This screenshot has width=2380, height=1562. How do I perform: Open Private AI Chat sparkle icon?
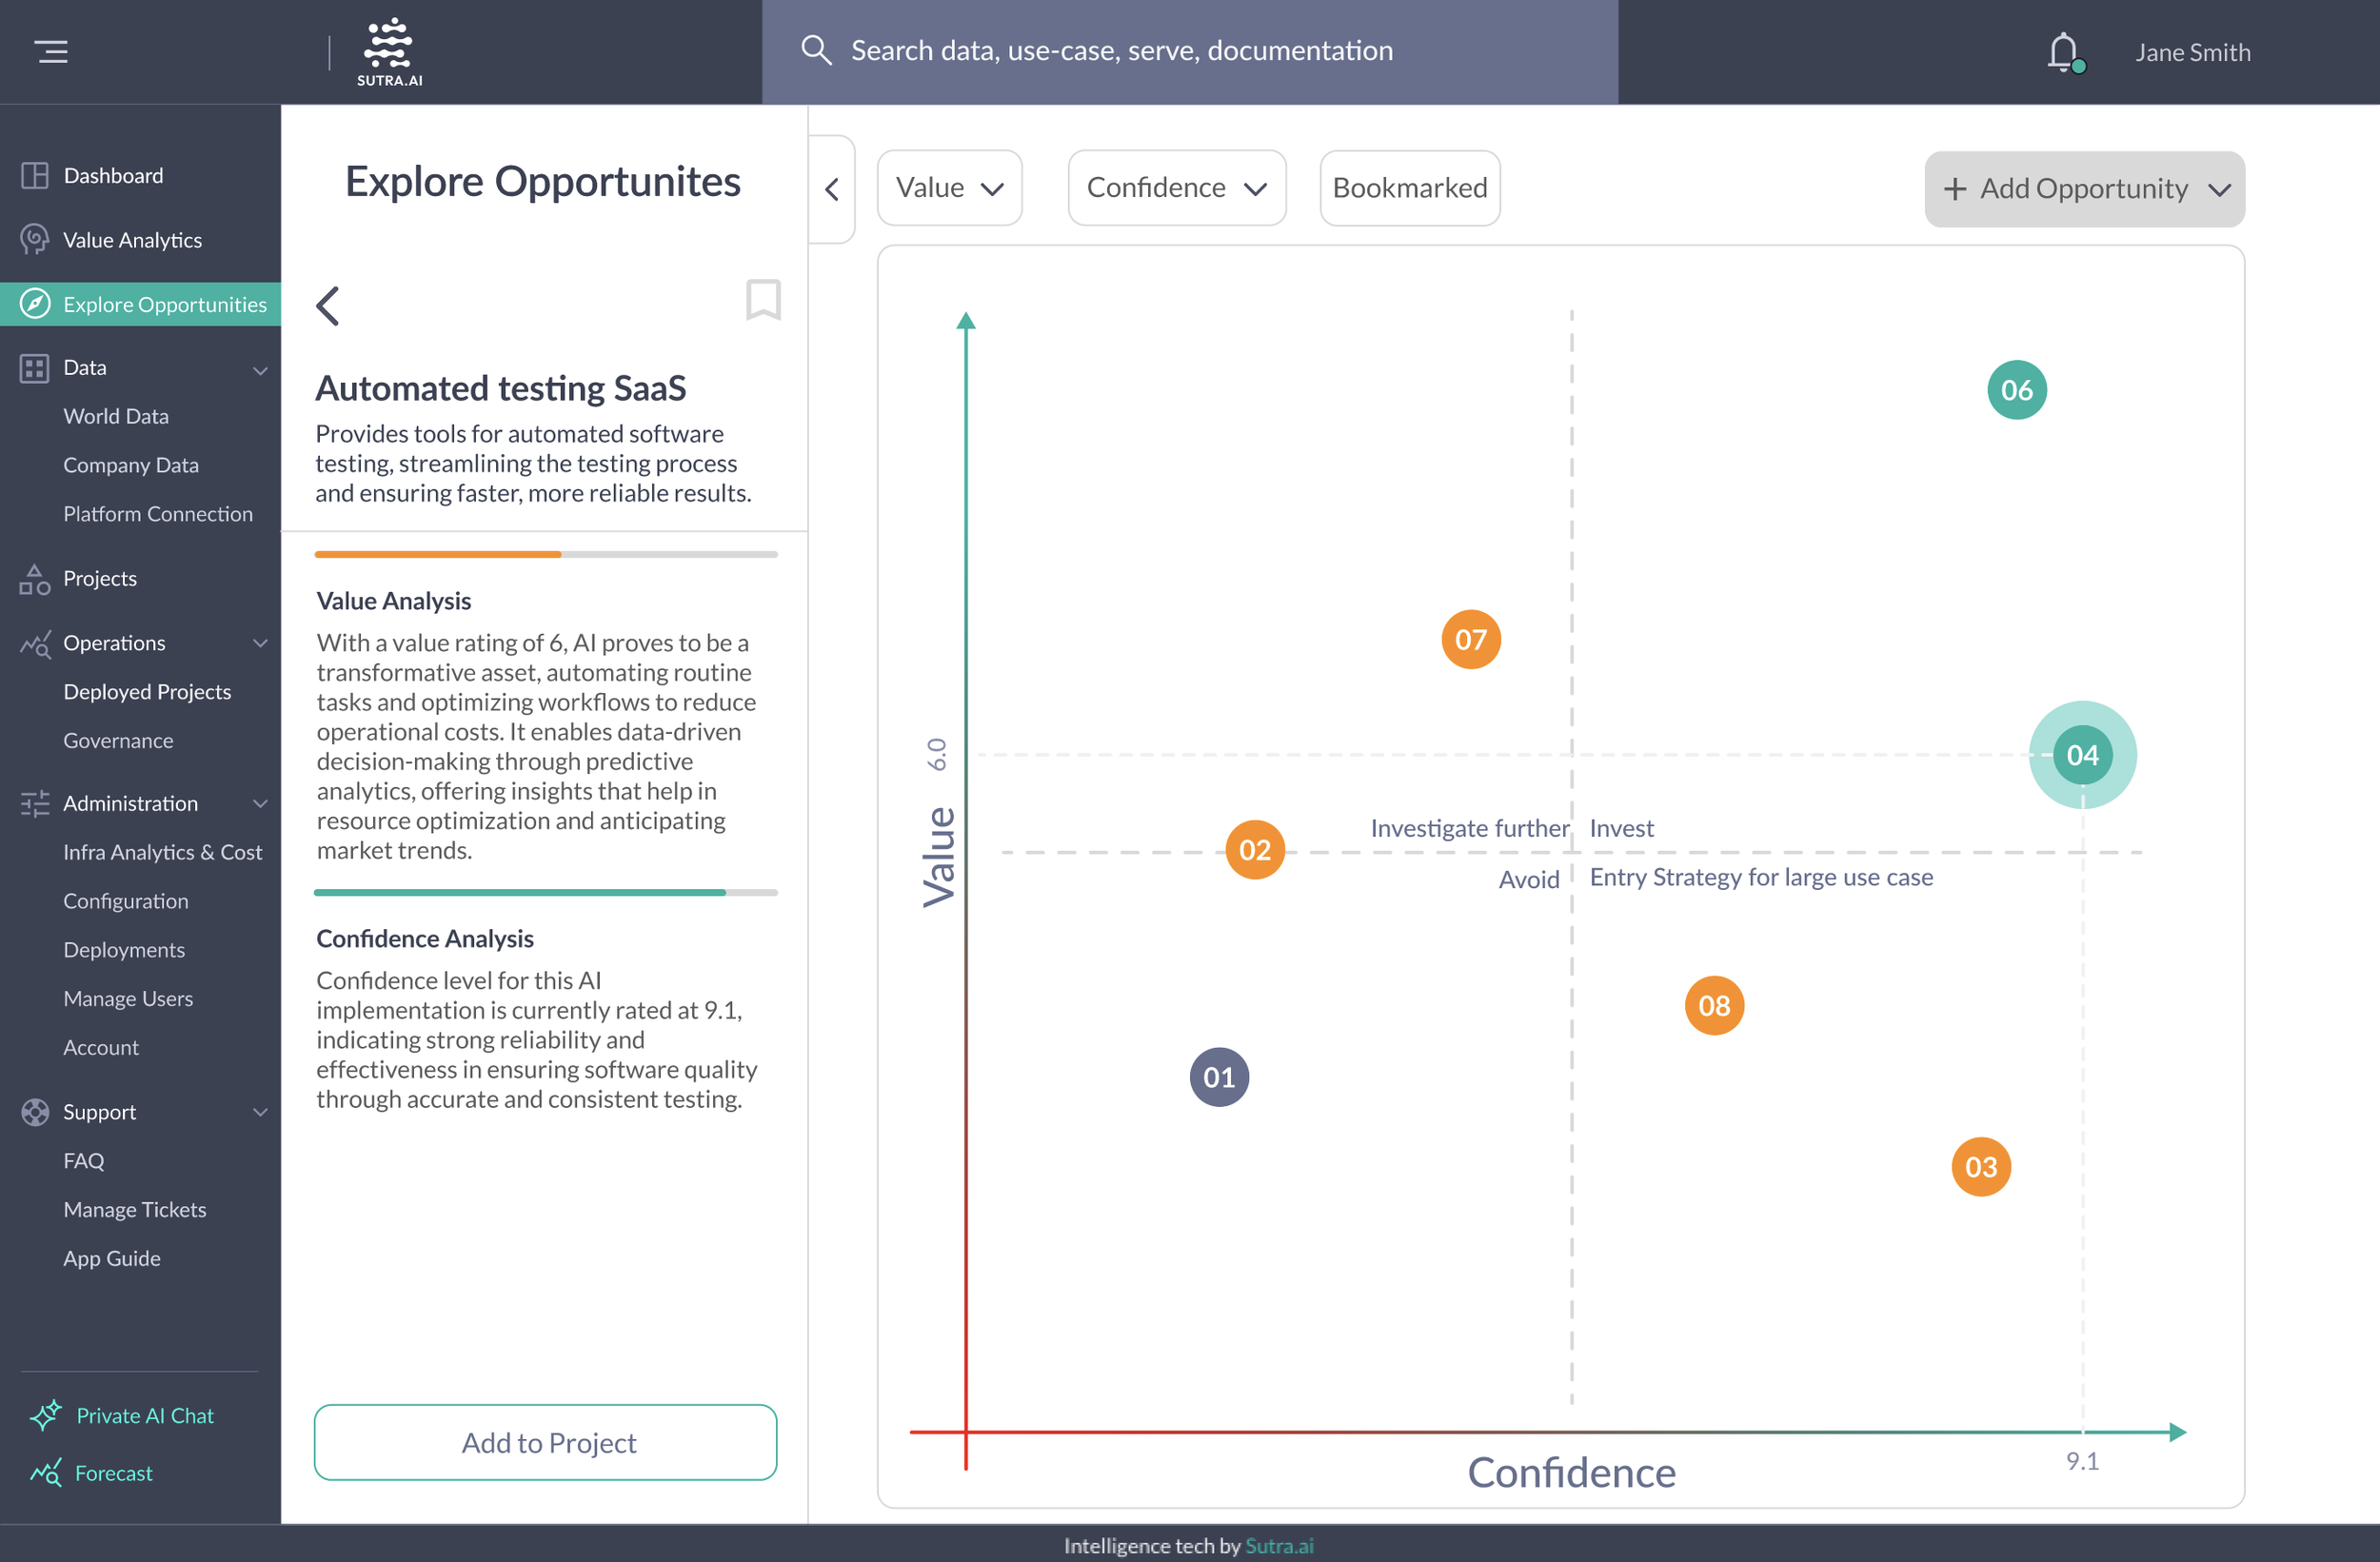coord(45,1415)
